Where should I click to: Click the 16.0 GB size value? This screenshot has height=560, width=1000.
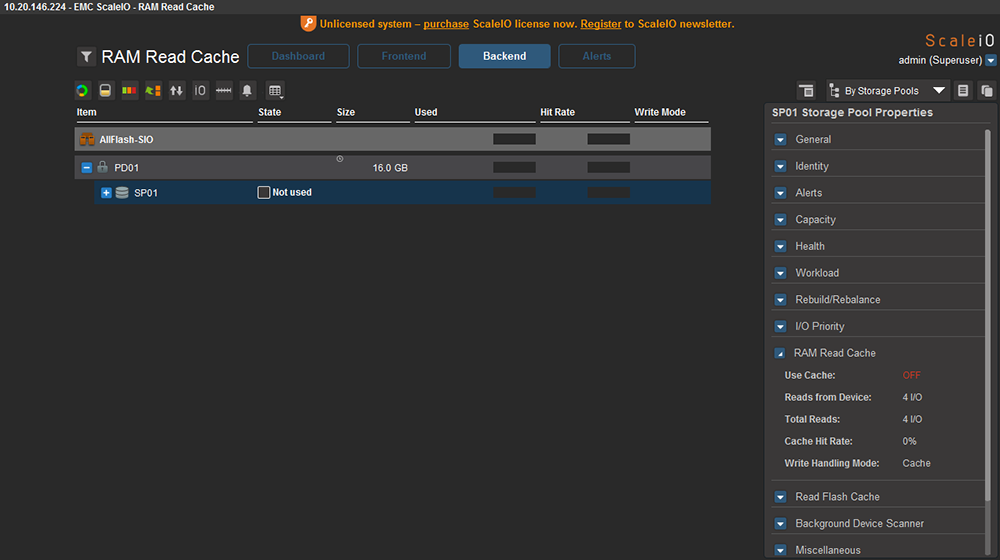coord(390,168)
